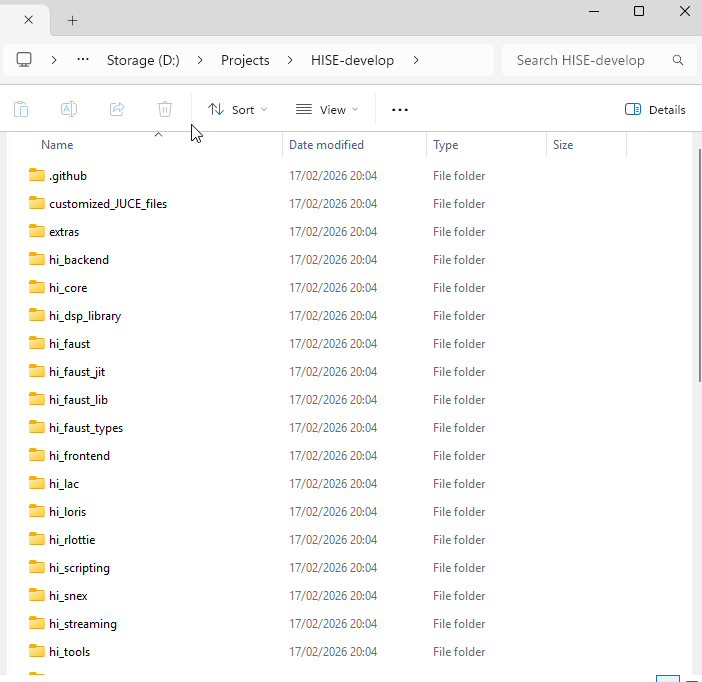The width and height of the screenshot is (702, 682).
Task: Select the hi_faust_types folder icon
Action: (x=37, y=427)
